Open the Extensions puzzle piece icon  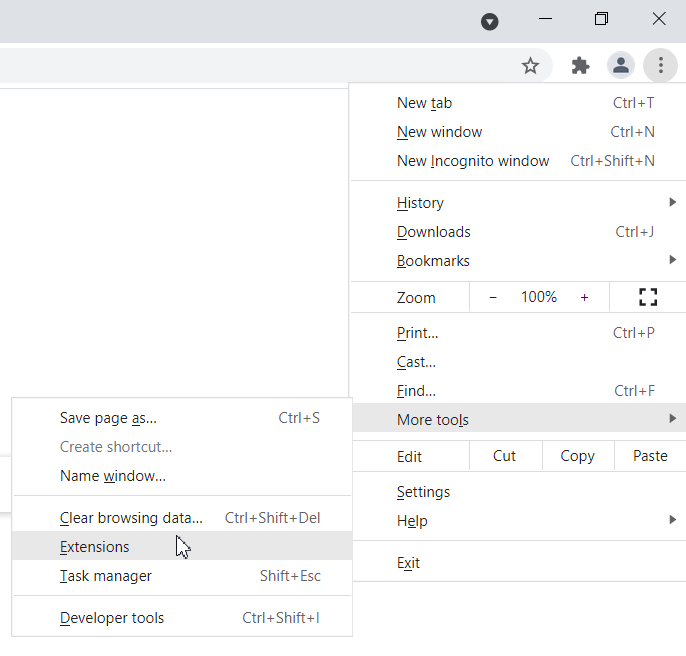point(580,66)
